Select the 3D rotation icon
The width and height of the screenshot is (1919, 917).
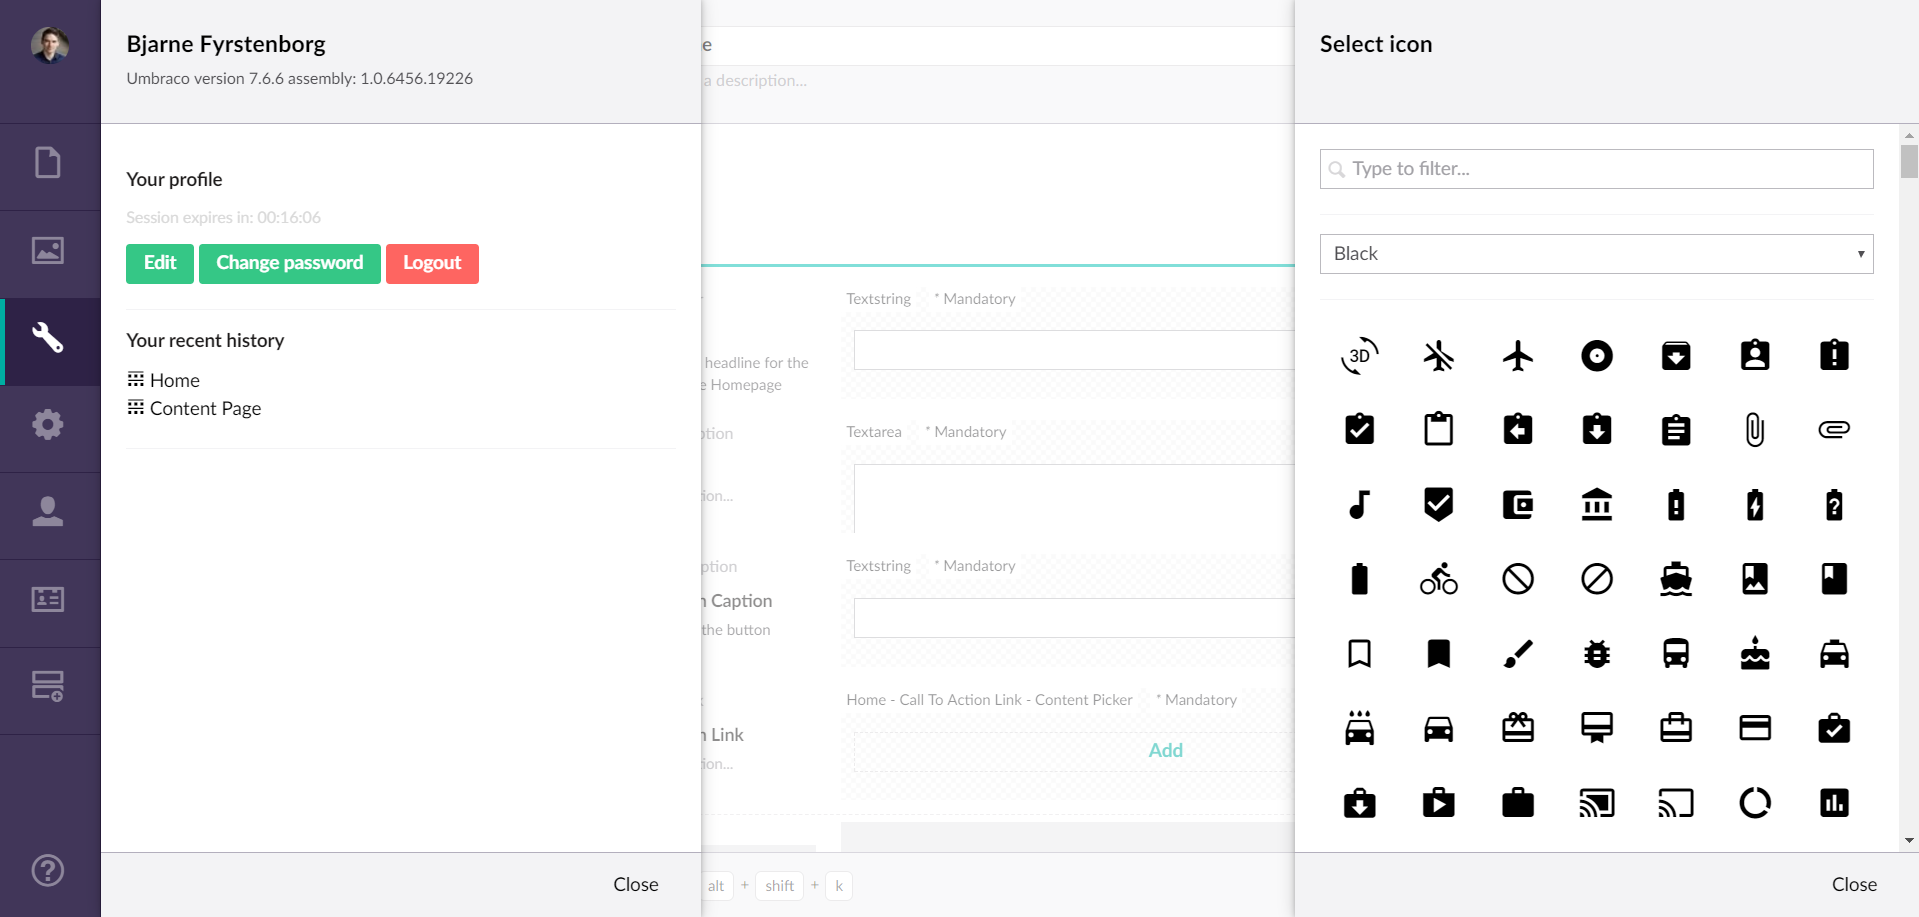(1359, 356)
